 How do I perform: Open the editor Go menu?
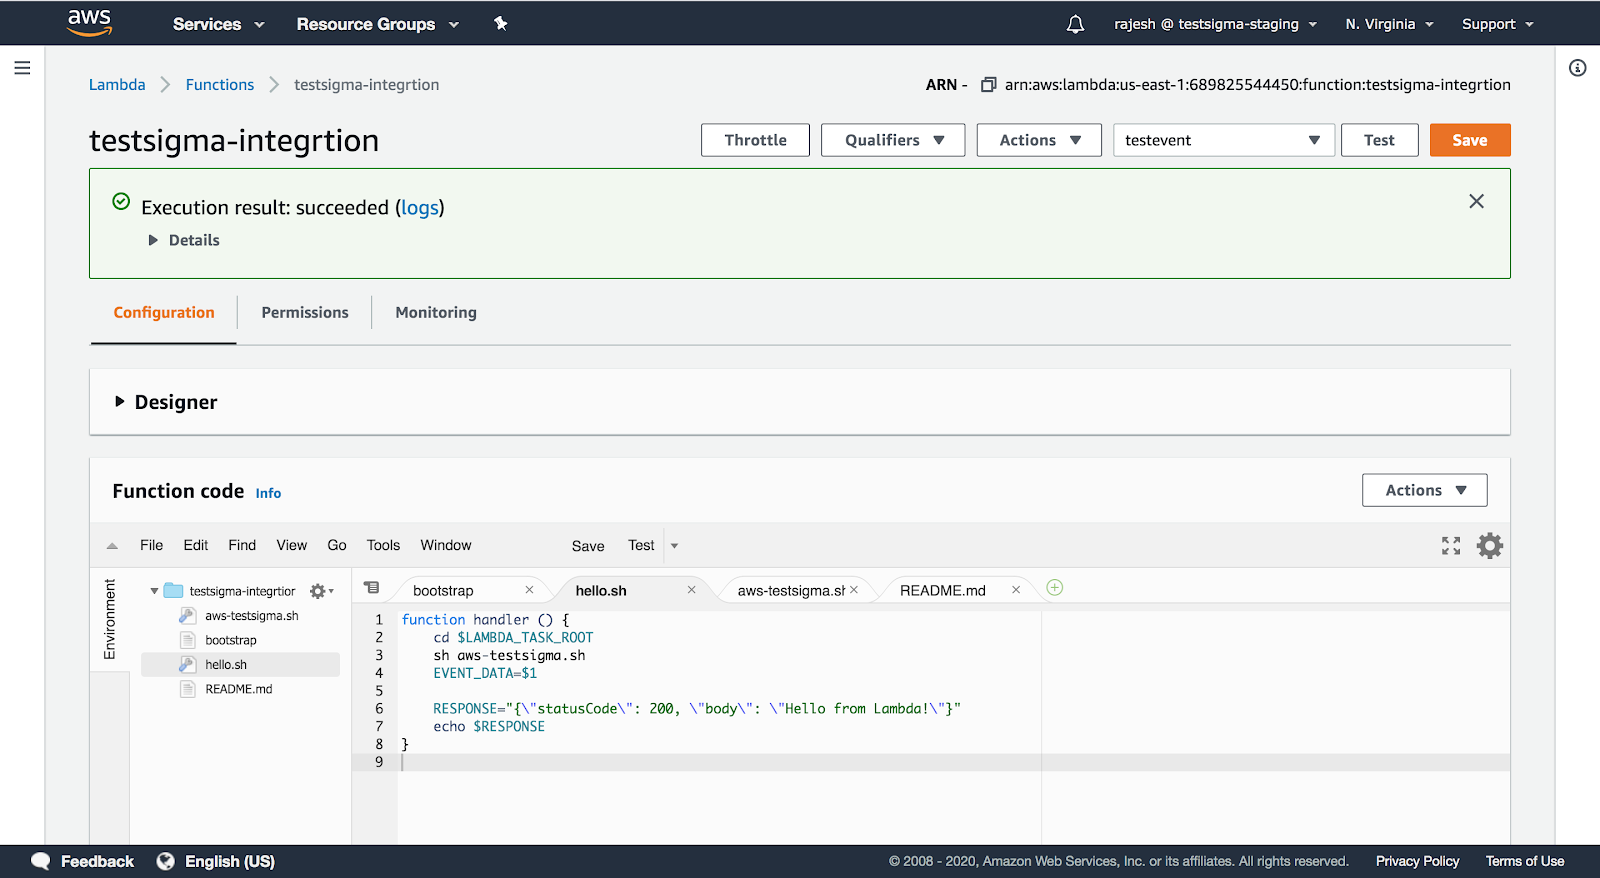[337, 545]
